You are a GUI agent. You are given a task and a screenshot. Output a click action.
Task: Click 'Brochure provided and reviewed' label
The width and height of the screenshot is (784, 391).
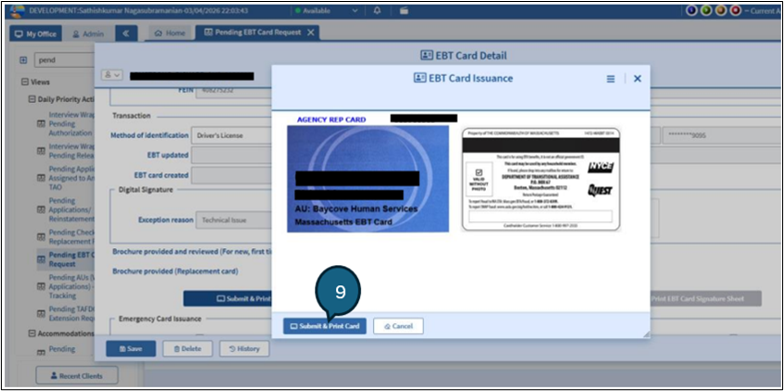192,251
